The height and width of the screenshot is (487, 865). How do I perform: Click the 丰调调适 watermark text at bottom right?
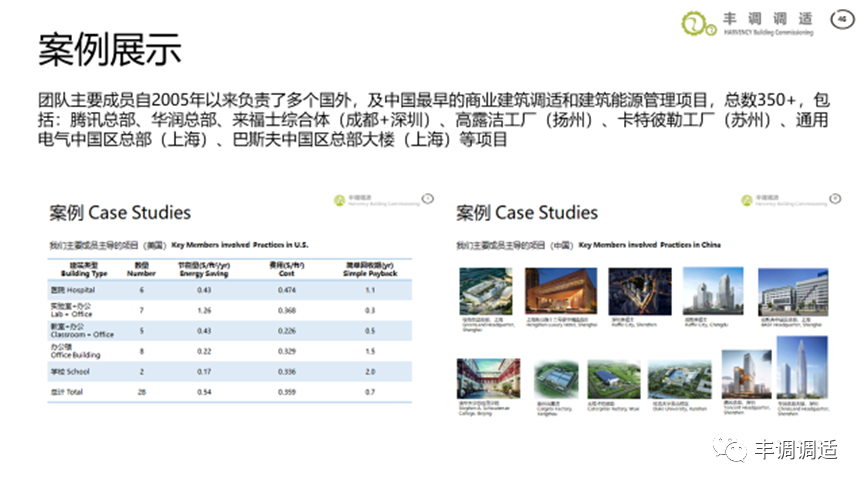tap(795, 451)
